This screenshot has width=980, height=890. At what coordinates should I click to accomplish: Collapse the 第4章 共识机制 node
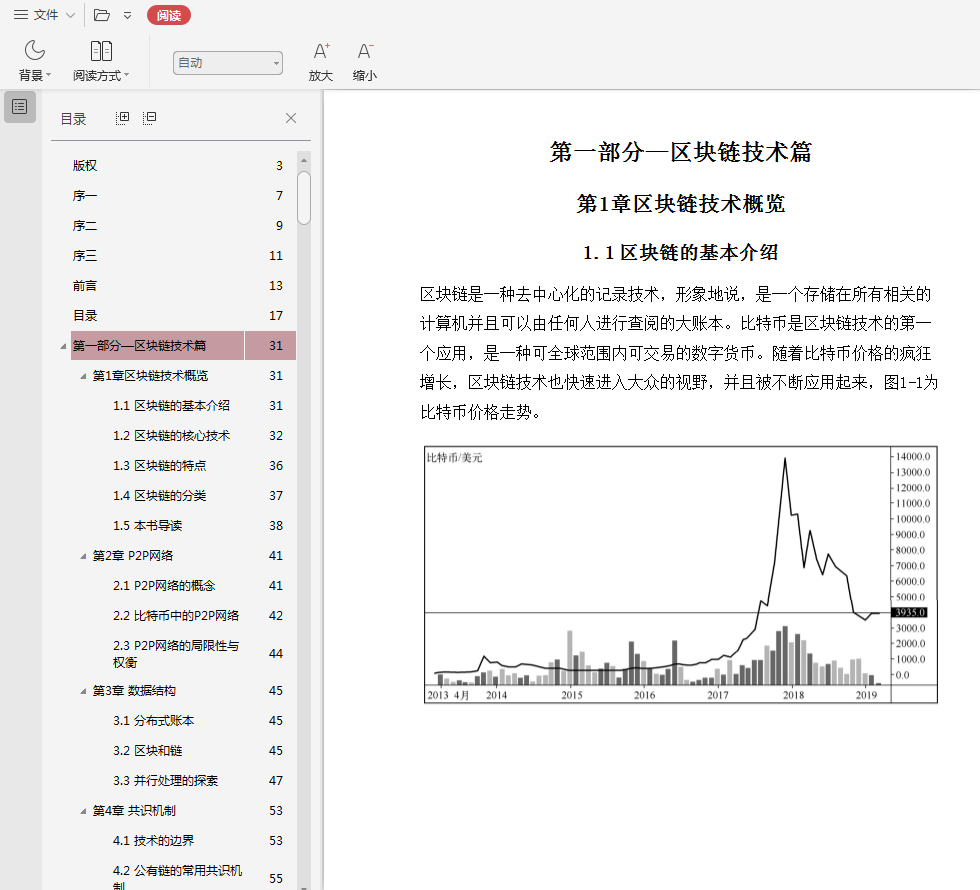[84, 811]
